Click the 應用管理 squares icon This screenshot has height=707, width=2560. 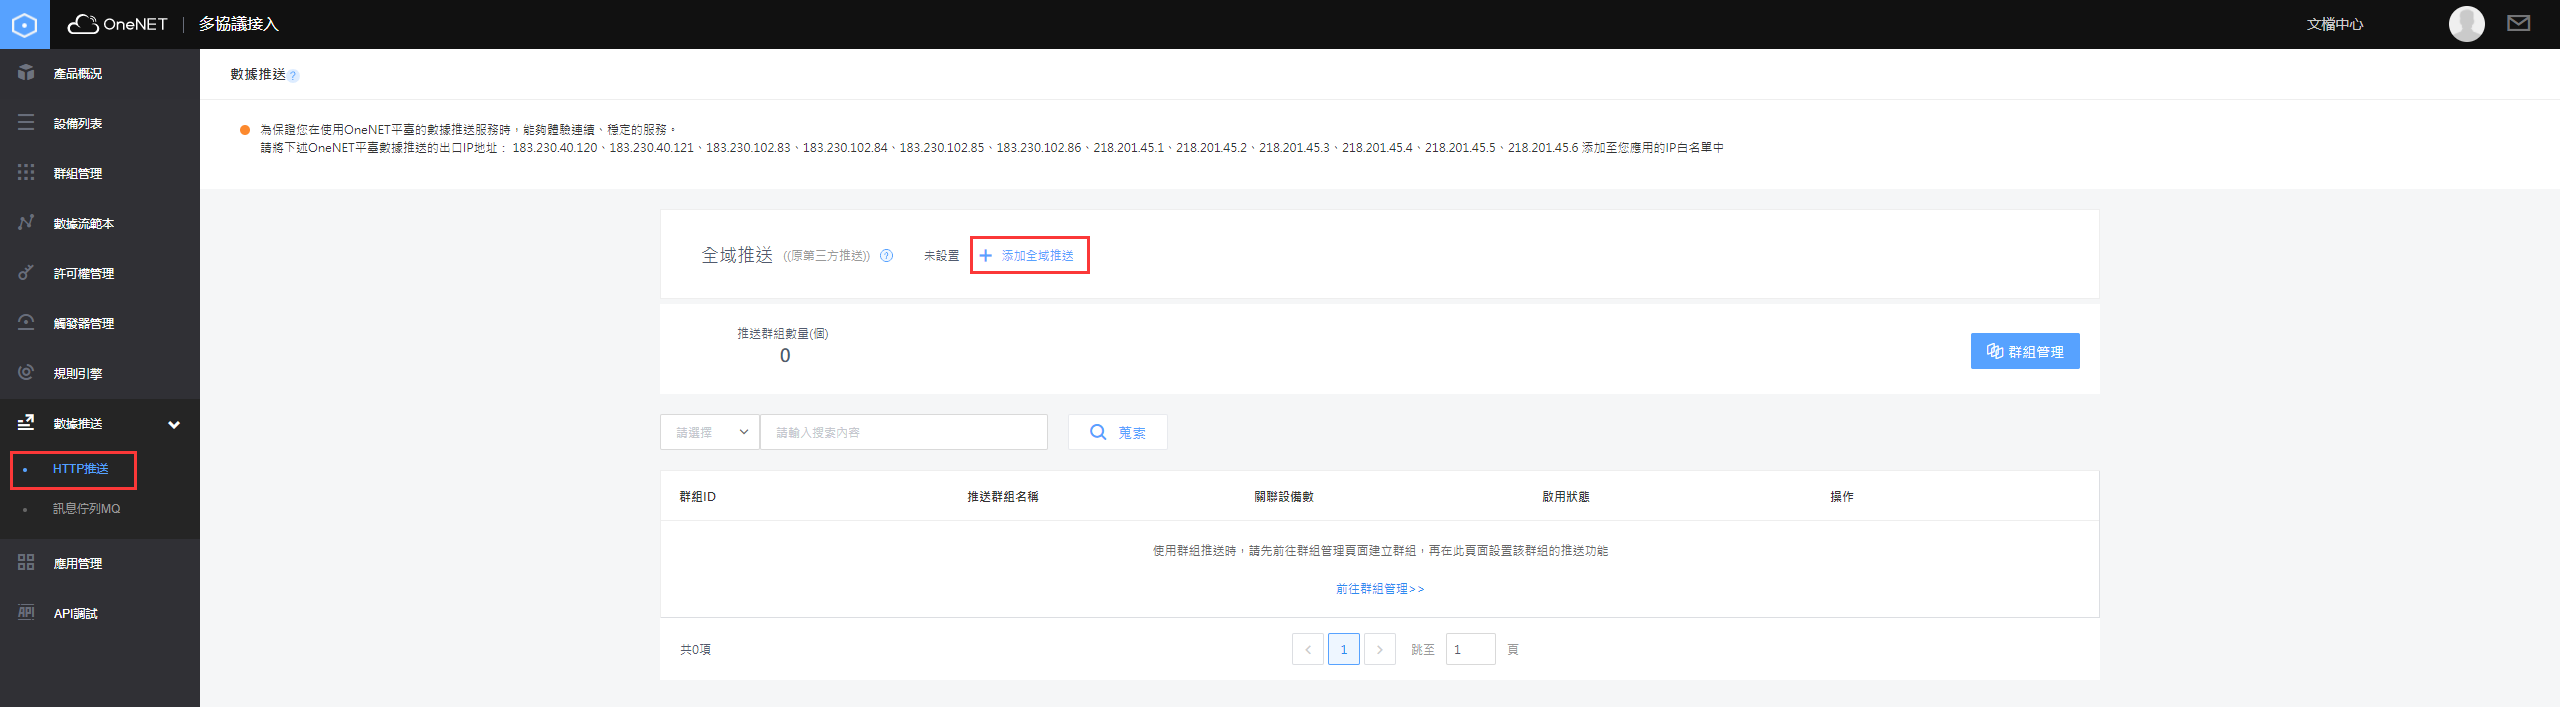(x=26, y=562)
